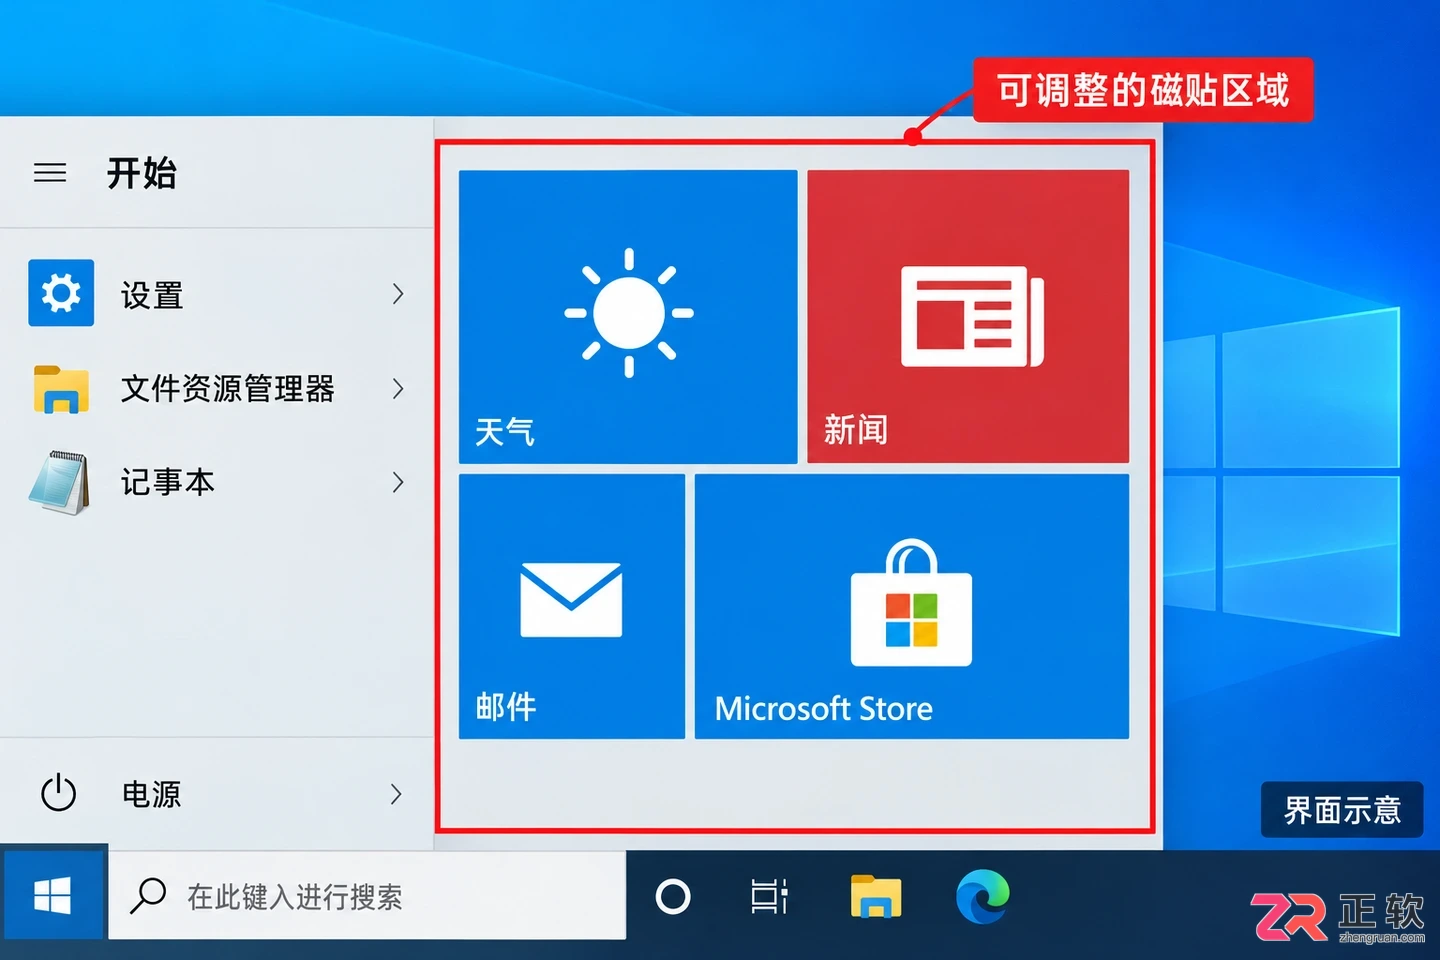Open the Microsoft Store tile
Image resolution: width=1440 pixels, height=960 pixels.
click(912, 606)
